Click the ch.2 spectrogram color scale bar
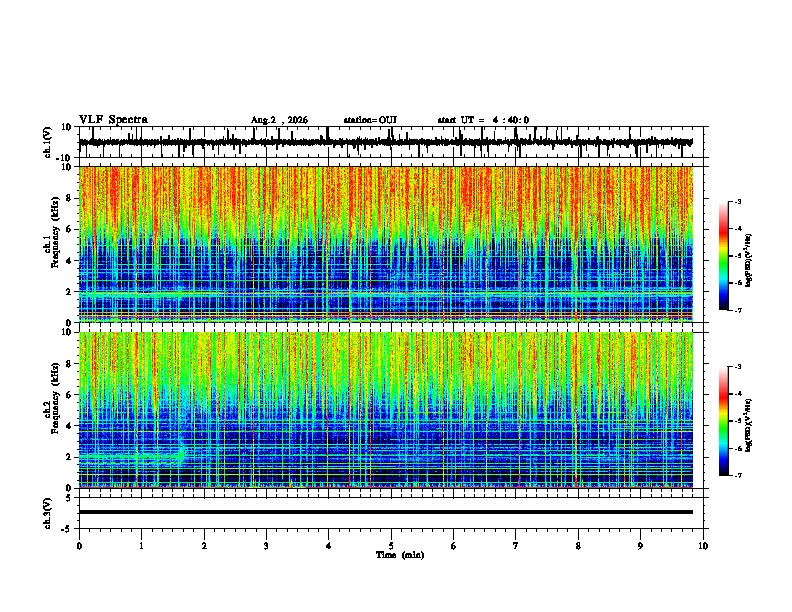The image size is (792, 612). pyautogui.click(x=724, y=421)
